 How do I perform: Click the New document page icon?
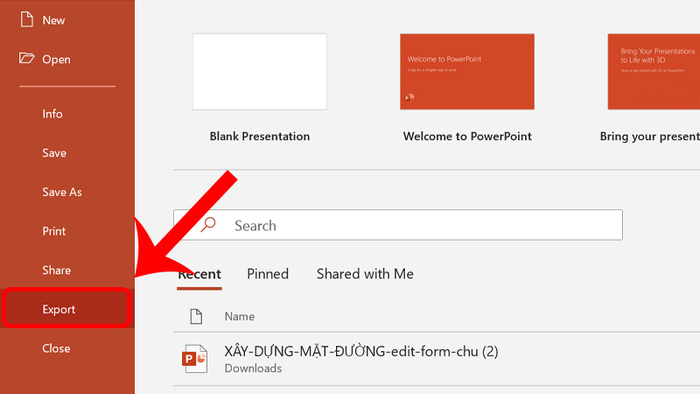pos(27,19)
